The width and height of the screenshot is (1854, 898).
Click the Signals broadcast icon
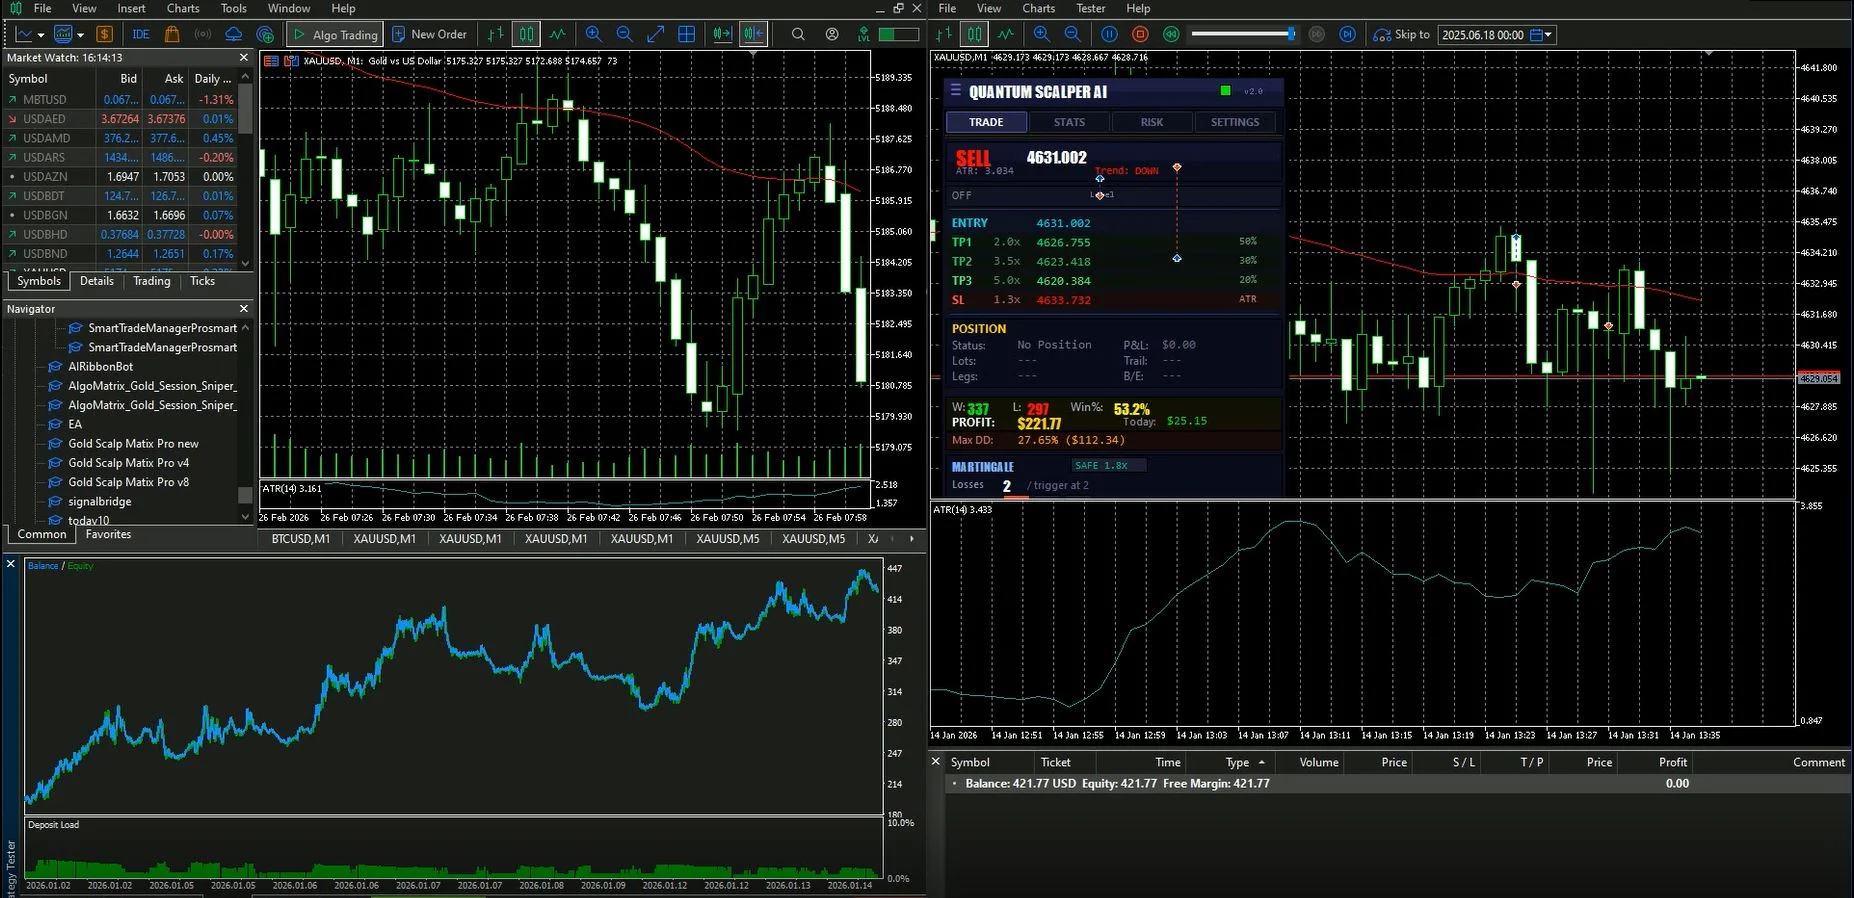pyautogui.click(x=203, y=34)
